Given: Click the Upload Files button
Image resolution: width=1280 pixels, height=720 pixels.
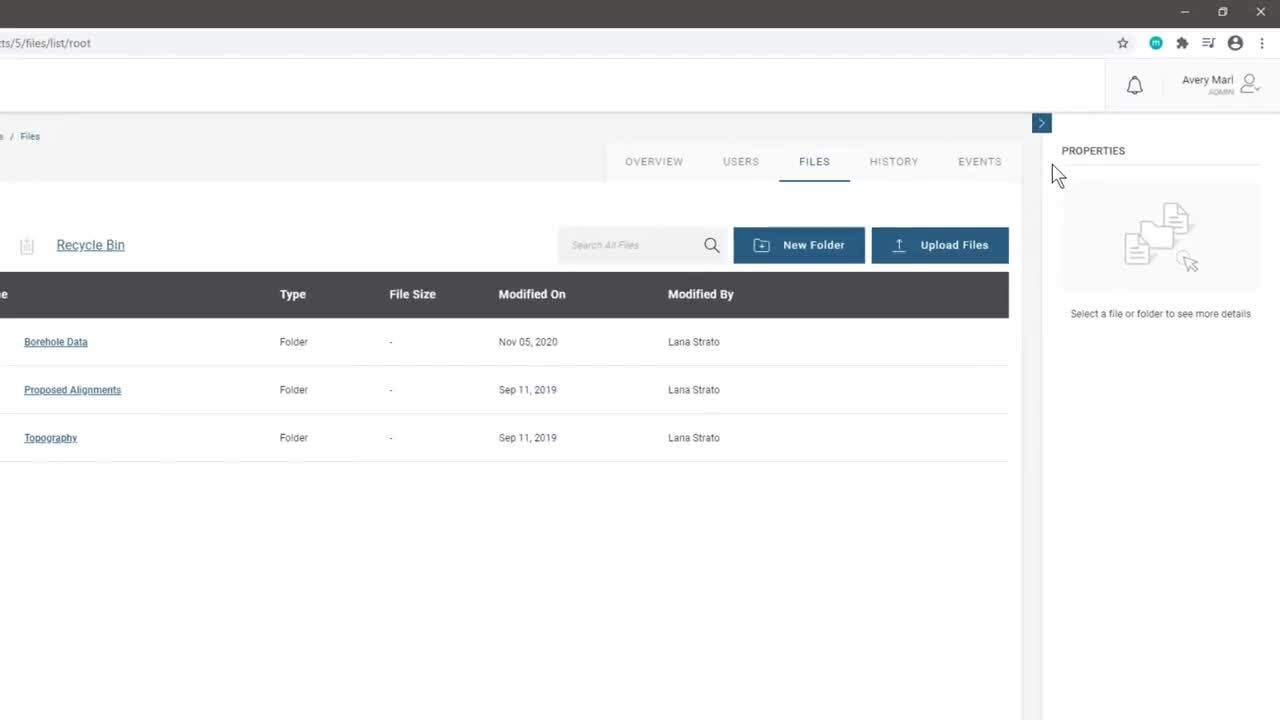Looking at the screenshot, I should (940, 245).
